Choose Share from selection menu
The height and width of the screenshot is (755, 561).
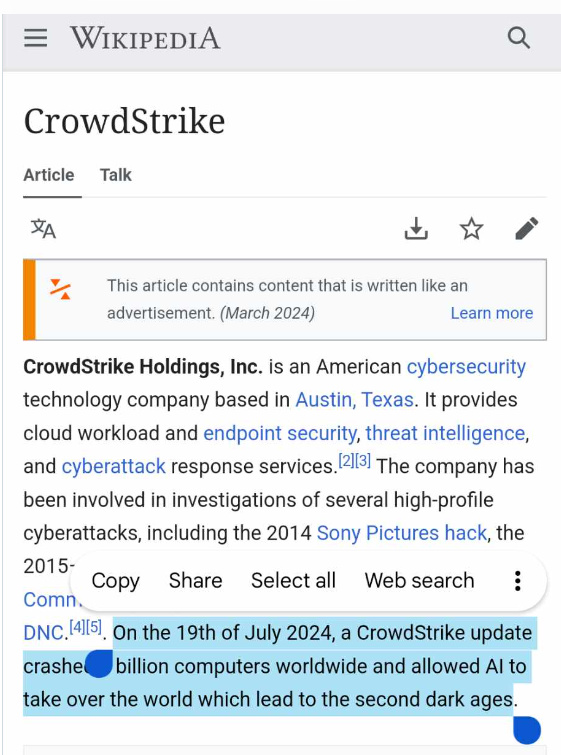point(196,581)
